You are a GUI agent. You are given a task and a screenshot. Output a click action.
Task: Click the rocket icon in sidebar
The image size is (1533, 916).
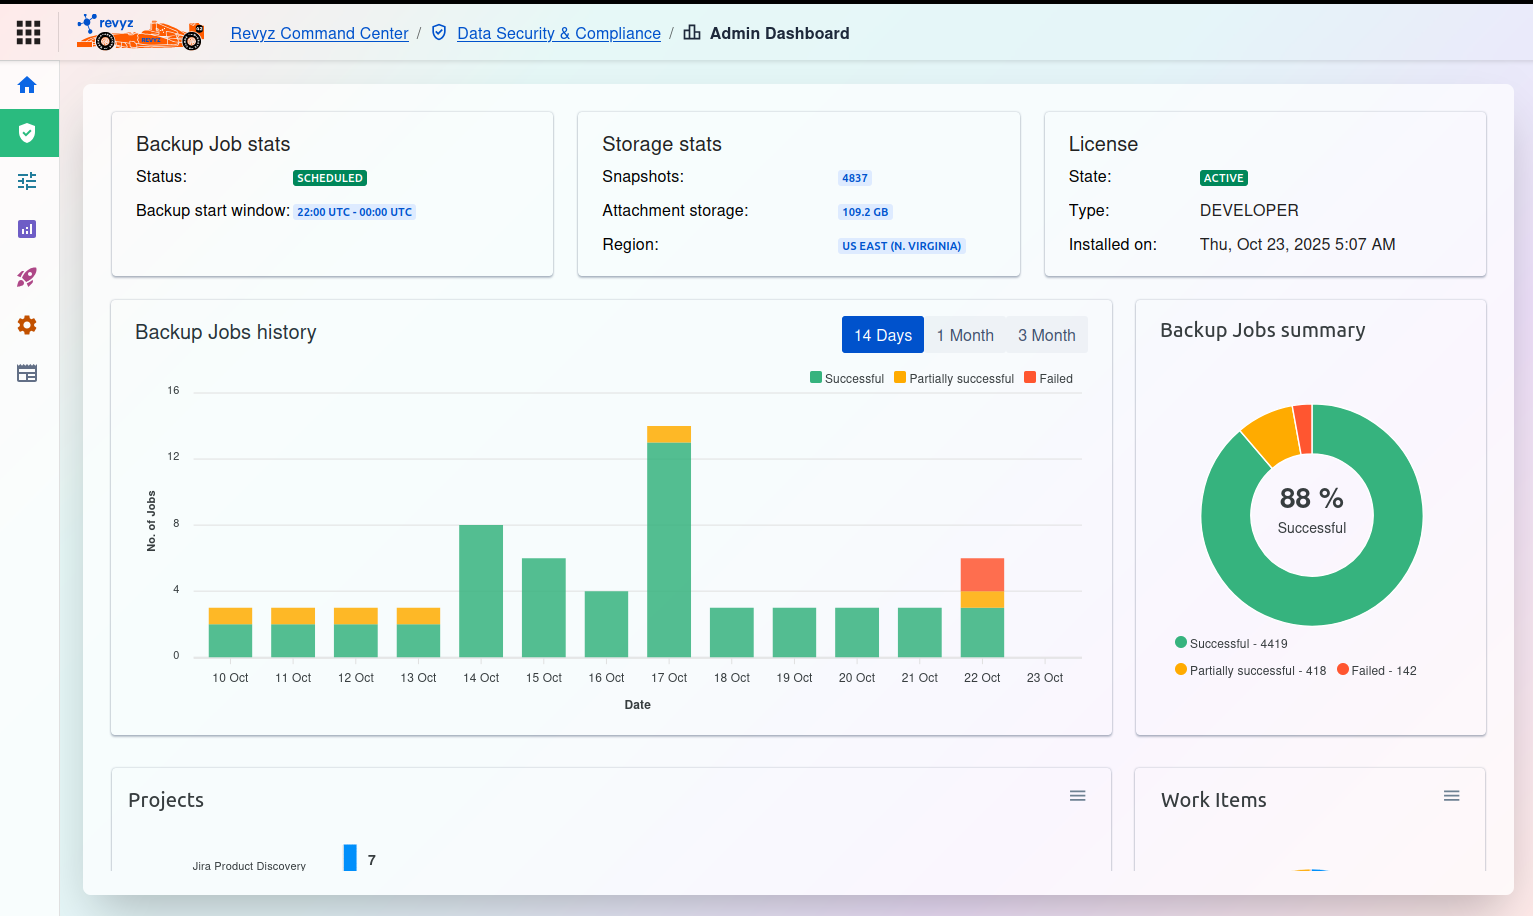pos(27,277)
